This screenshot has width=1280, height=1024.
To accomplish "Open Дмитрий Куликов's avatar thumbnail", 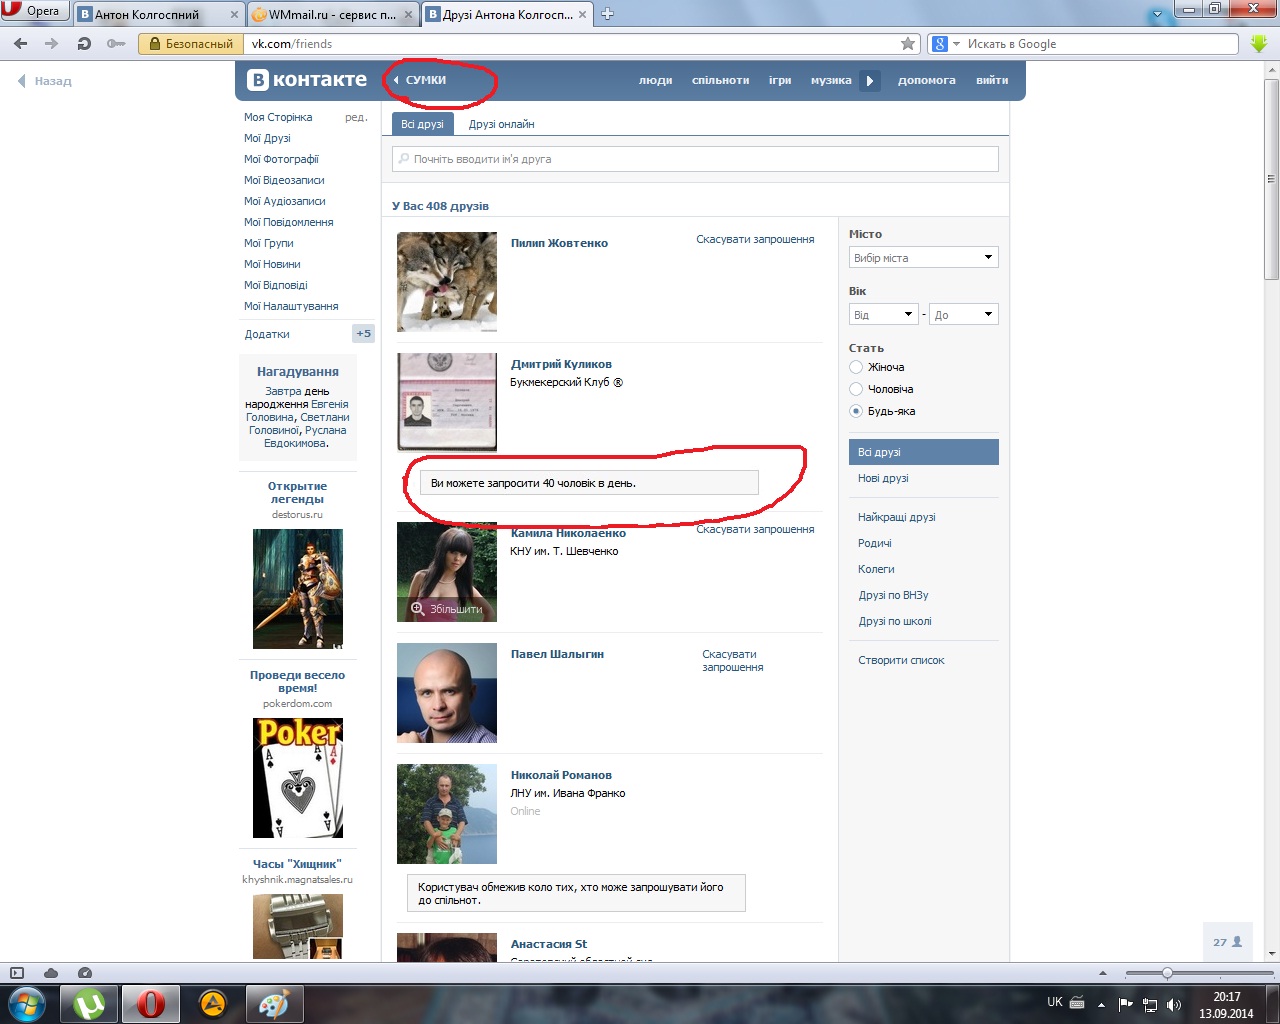I will tap(447, 402).
